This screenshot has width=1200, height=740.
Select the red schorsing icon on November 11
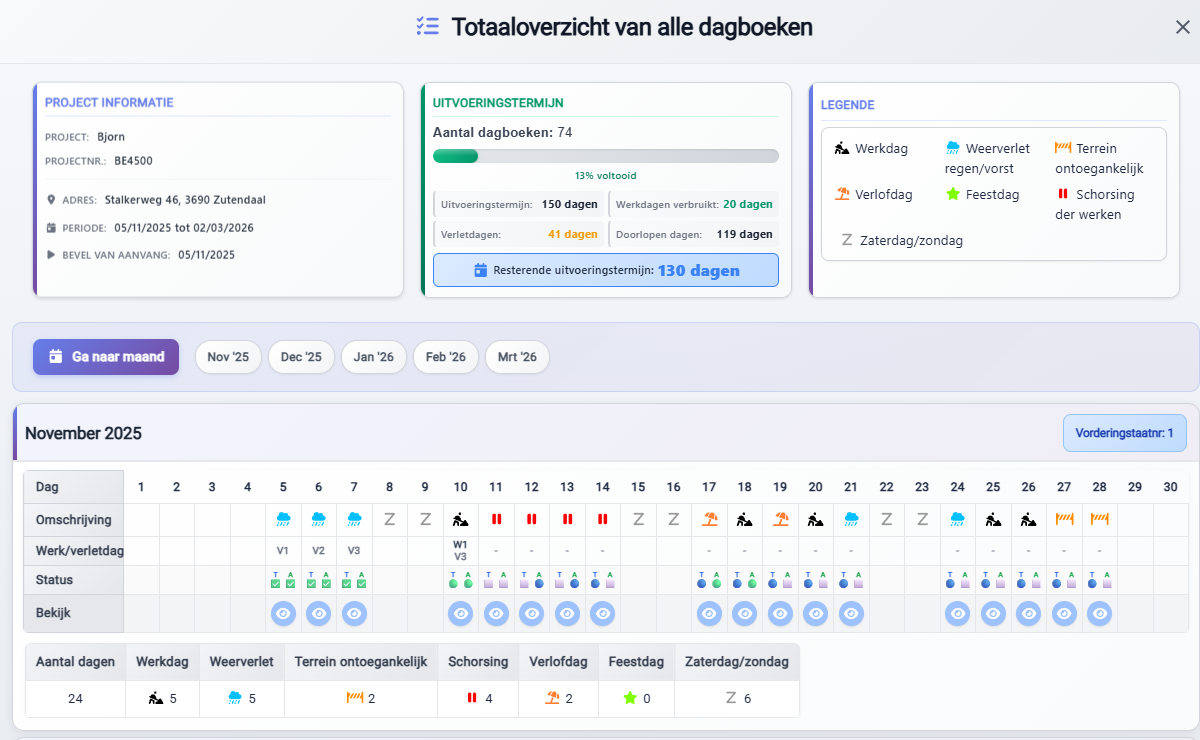click(496, 519)
